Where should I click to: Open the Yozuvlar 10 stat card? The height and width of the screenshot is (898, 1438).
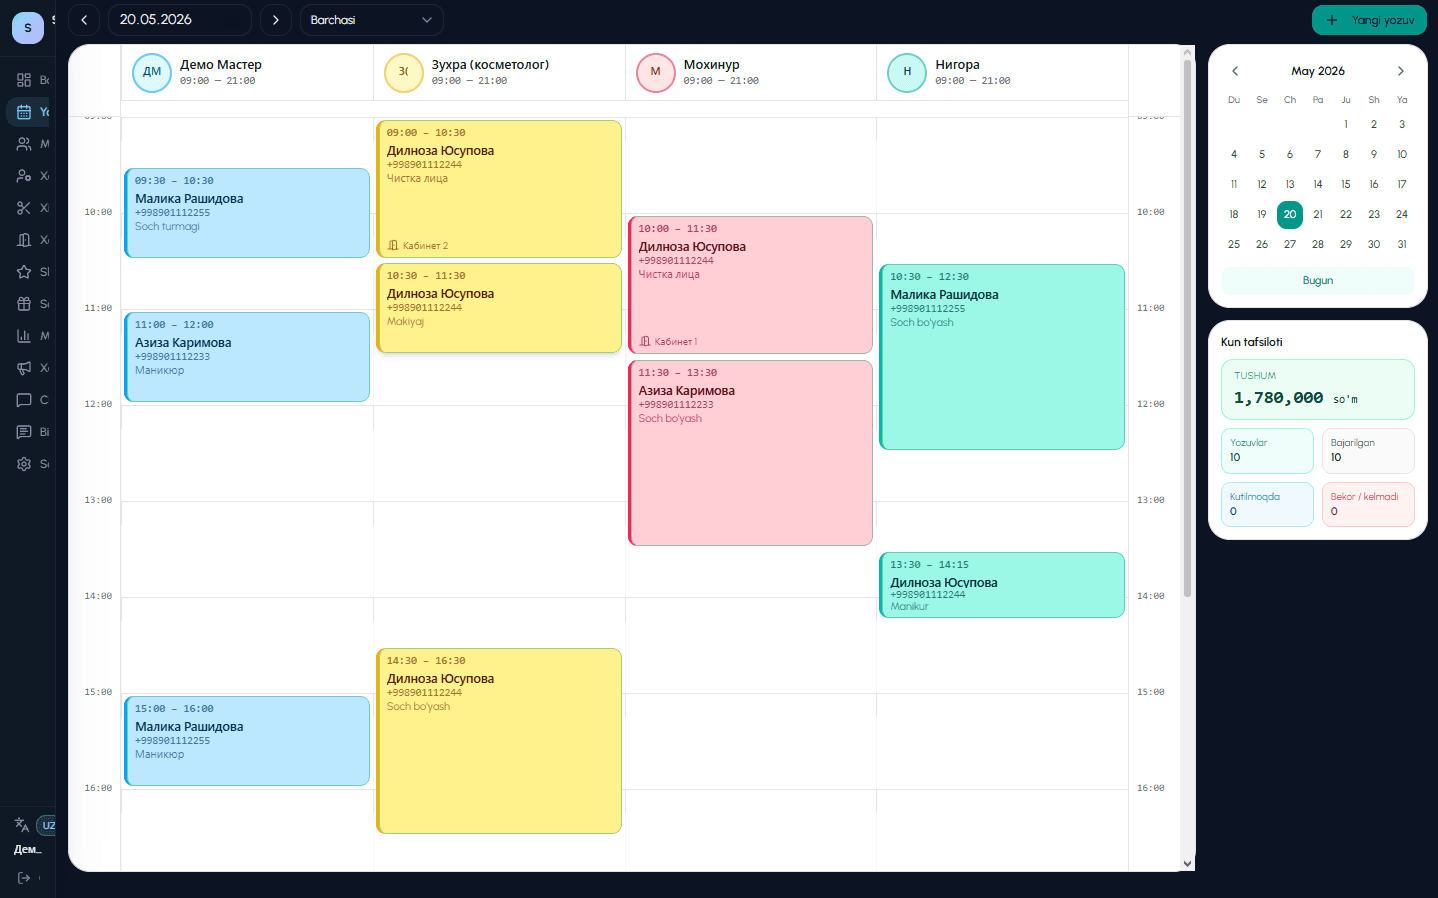(x=1267, y=451)
